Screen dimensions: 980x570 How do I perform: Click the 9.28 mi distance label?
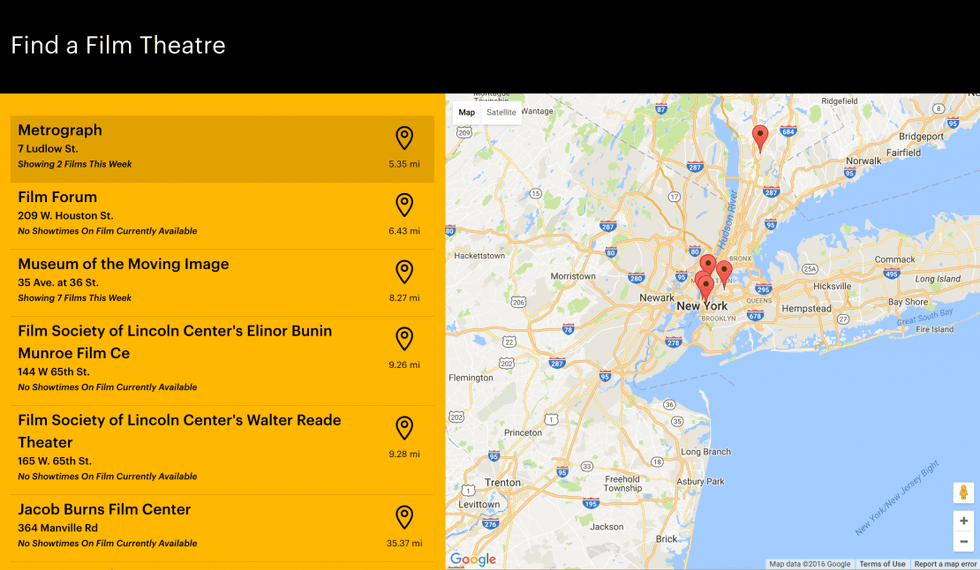click(x=404, y=454)
